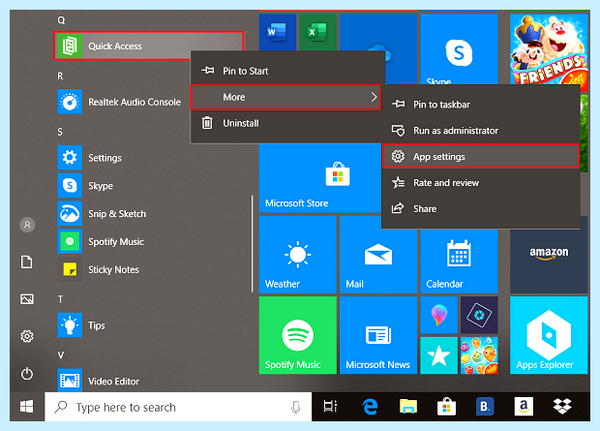Click the Type here to search box
Screen dimensions: 600x431
178,407
